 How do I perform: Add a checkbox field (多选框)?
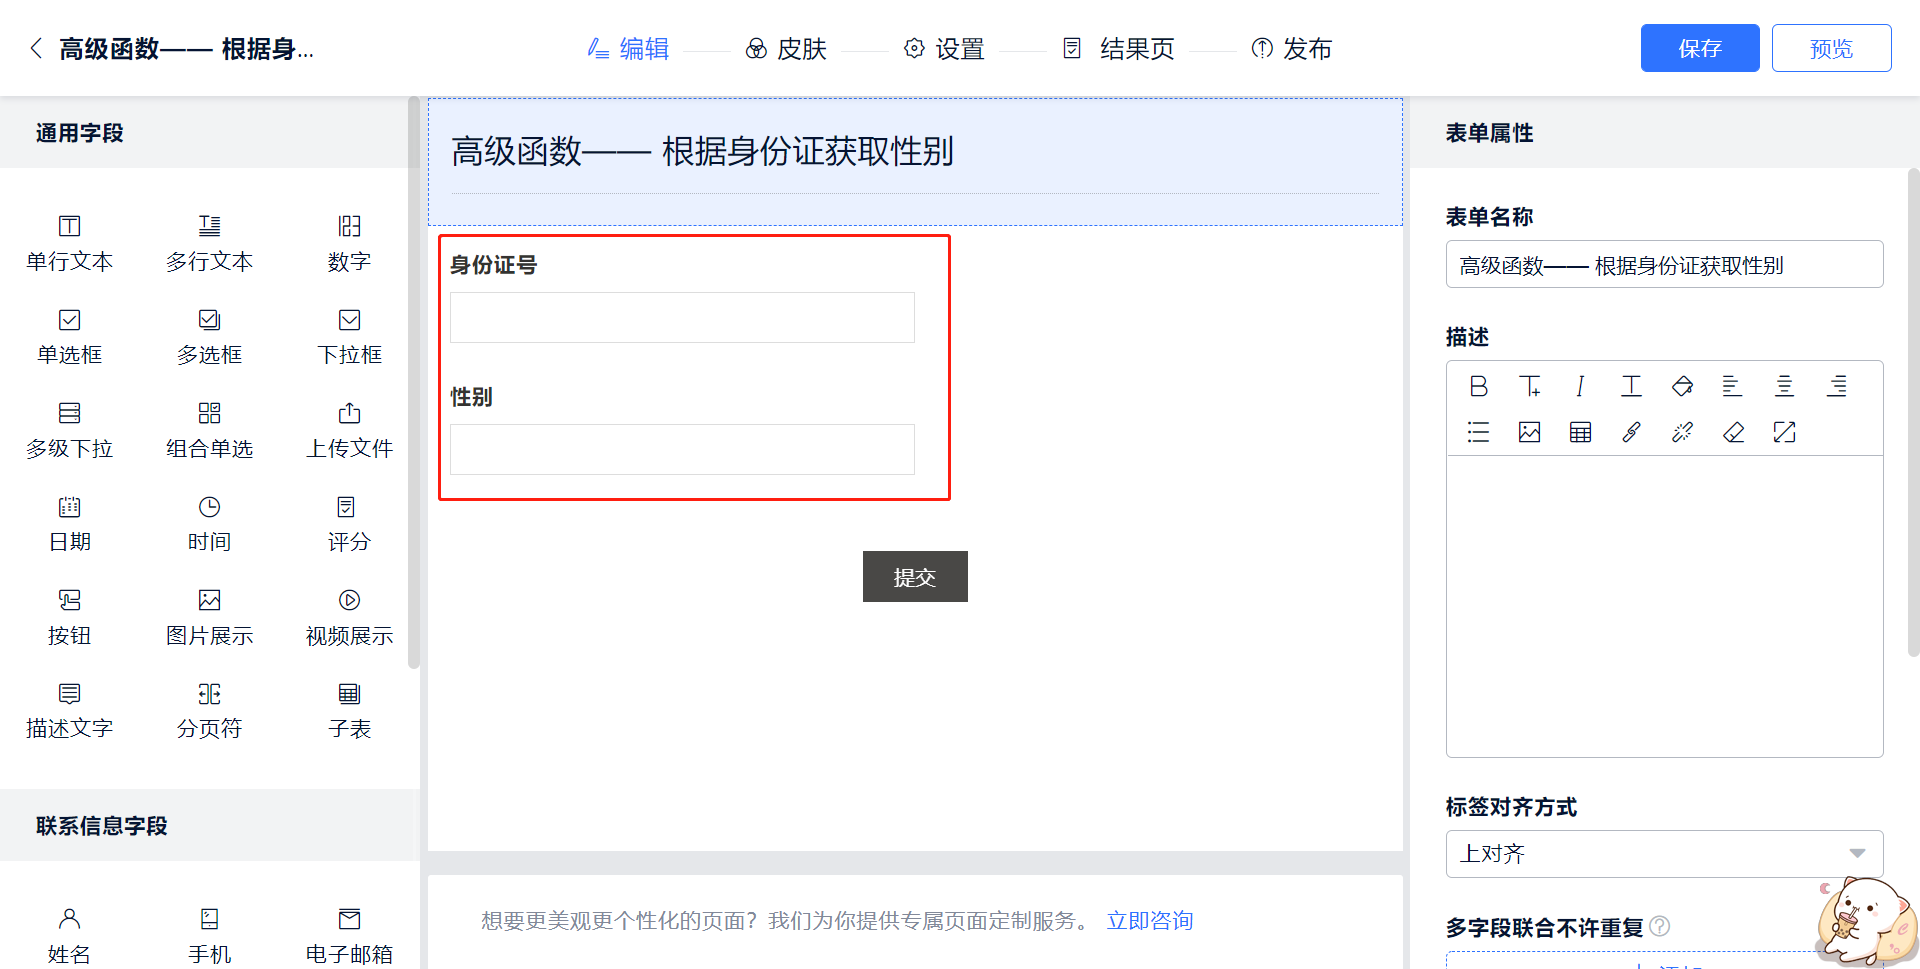[209, 337]
